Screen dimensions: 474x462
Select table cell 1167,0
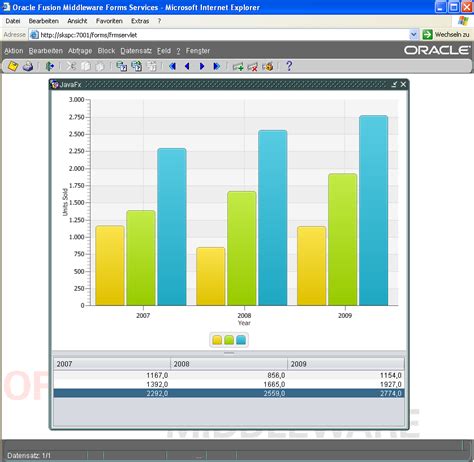pos(112,375)
